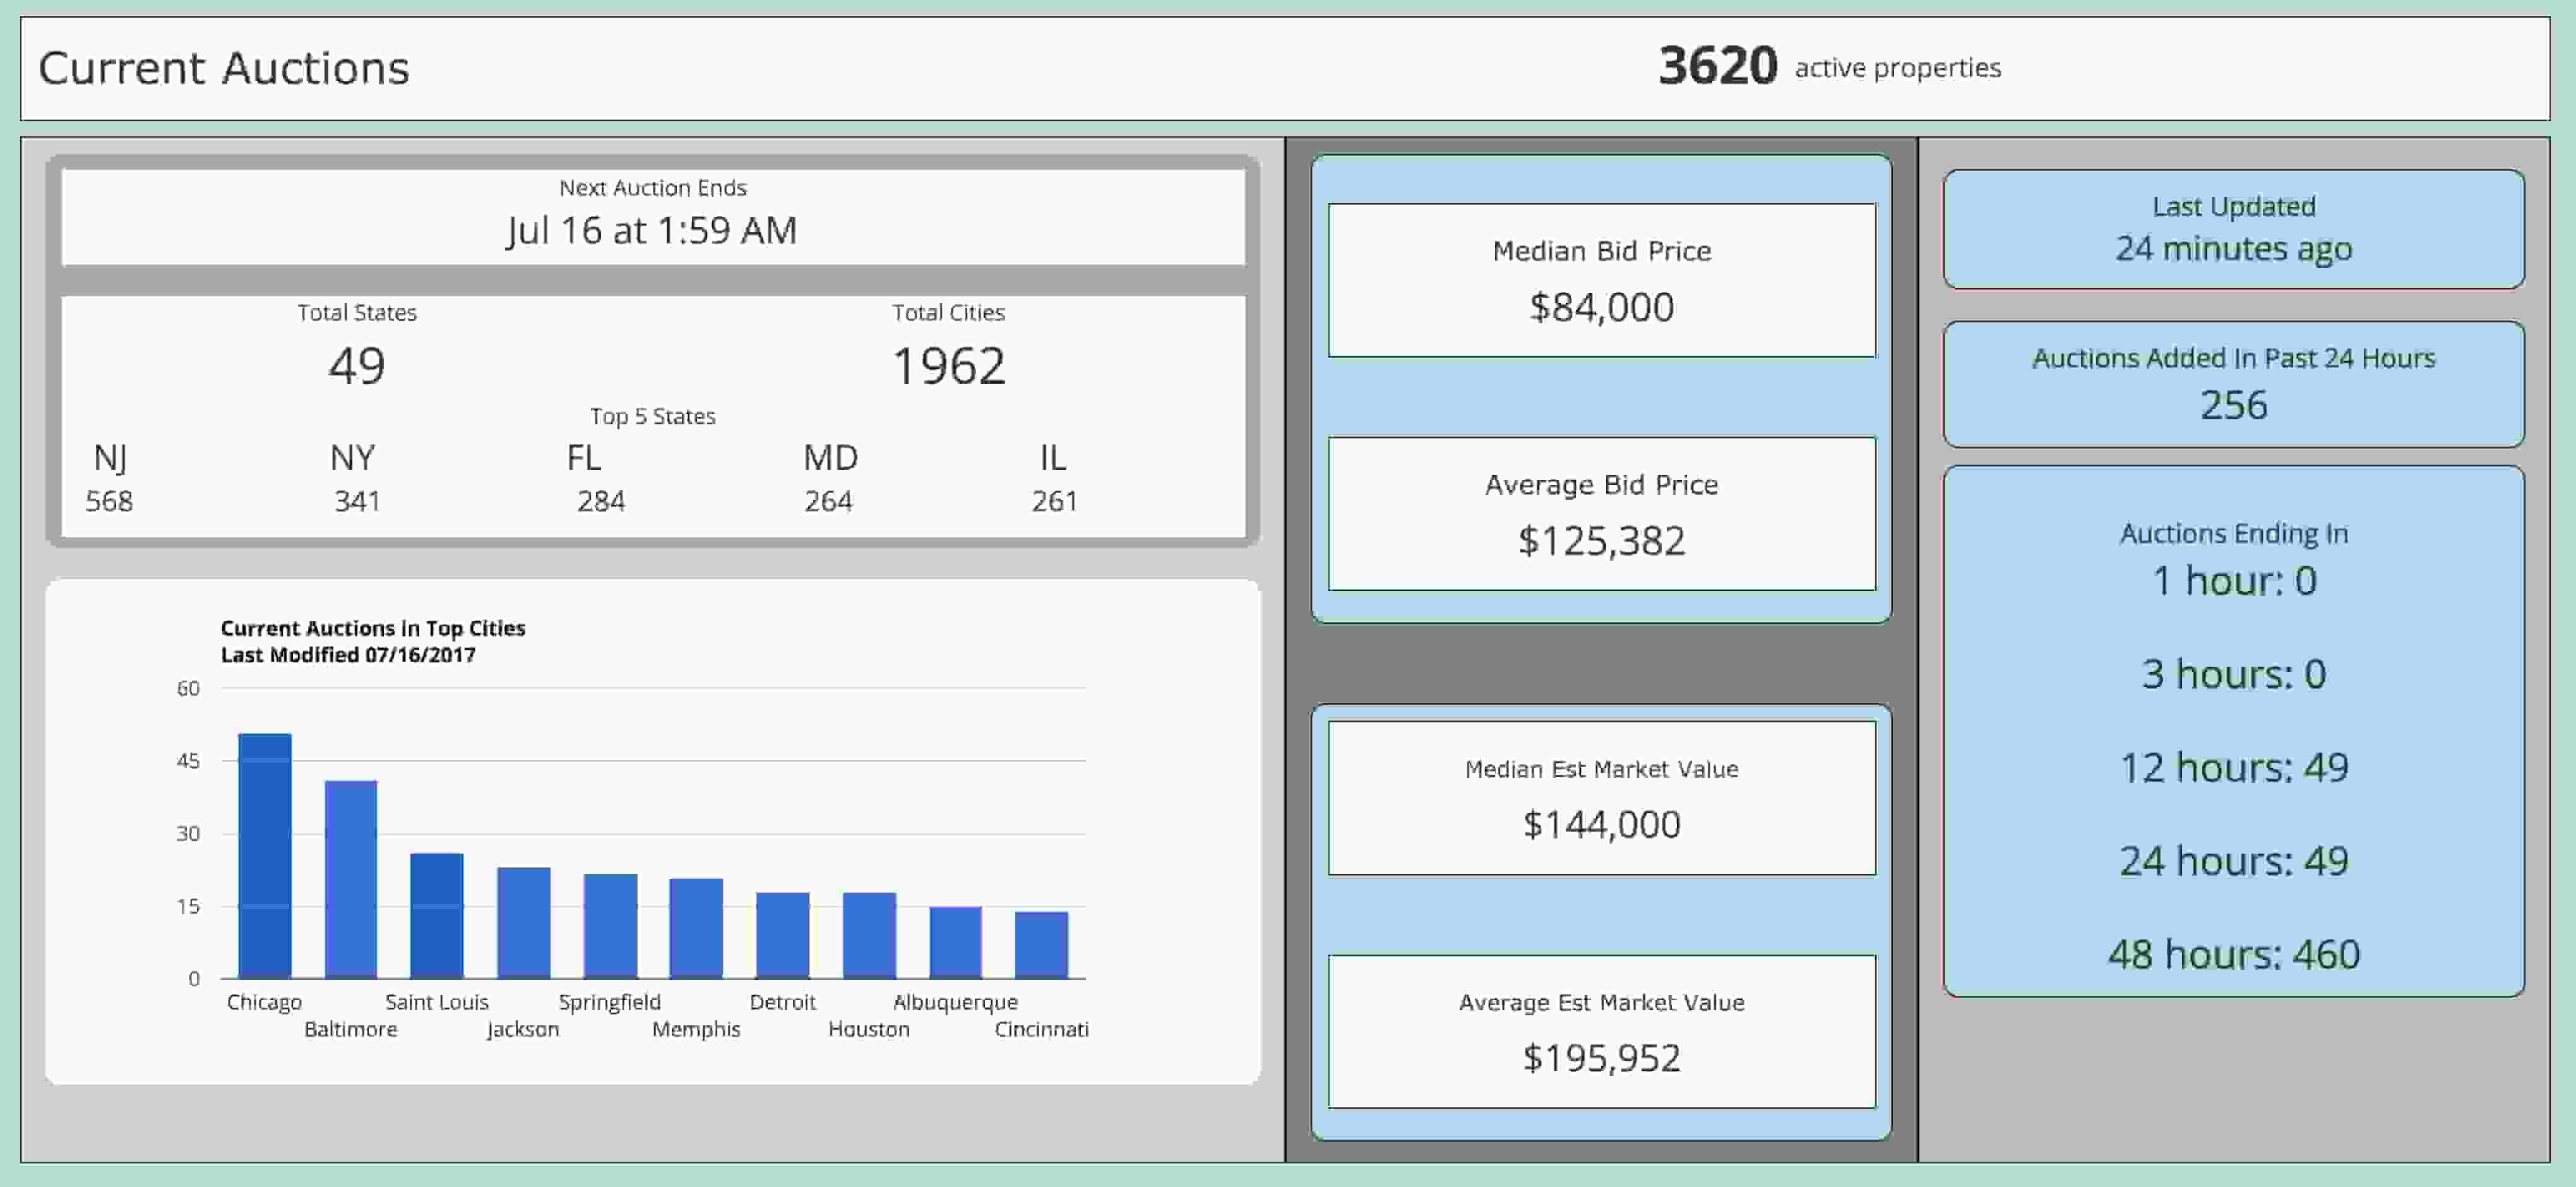Click the "Last Modified 07/16/2017" chart subtitle

348,655
